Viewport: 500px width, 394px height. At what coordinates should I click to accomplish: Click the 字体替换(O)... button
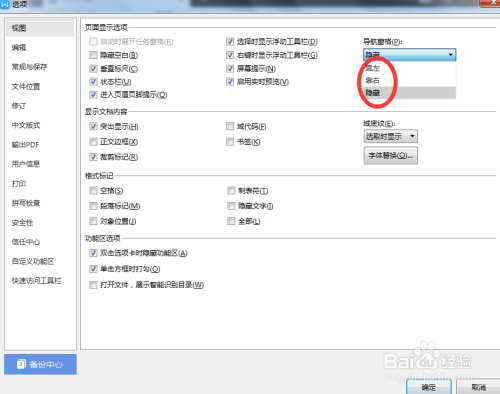391,156
